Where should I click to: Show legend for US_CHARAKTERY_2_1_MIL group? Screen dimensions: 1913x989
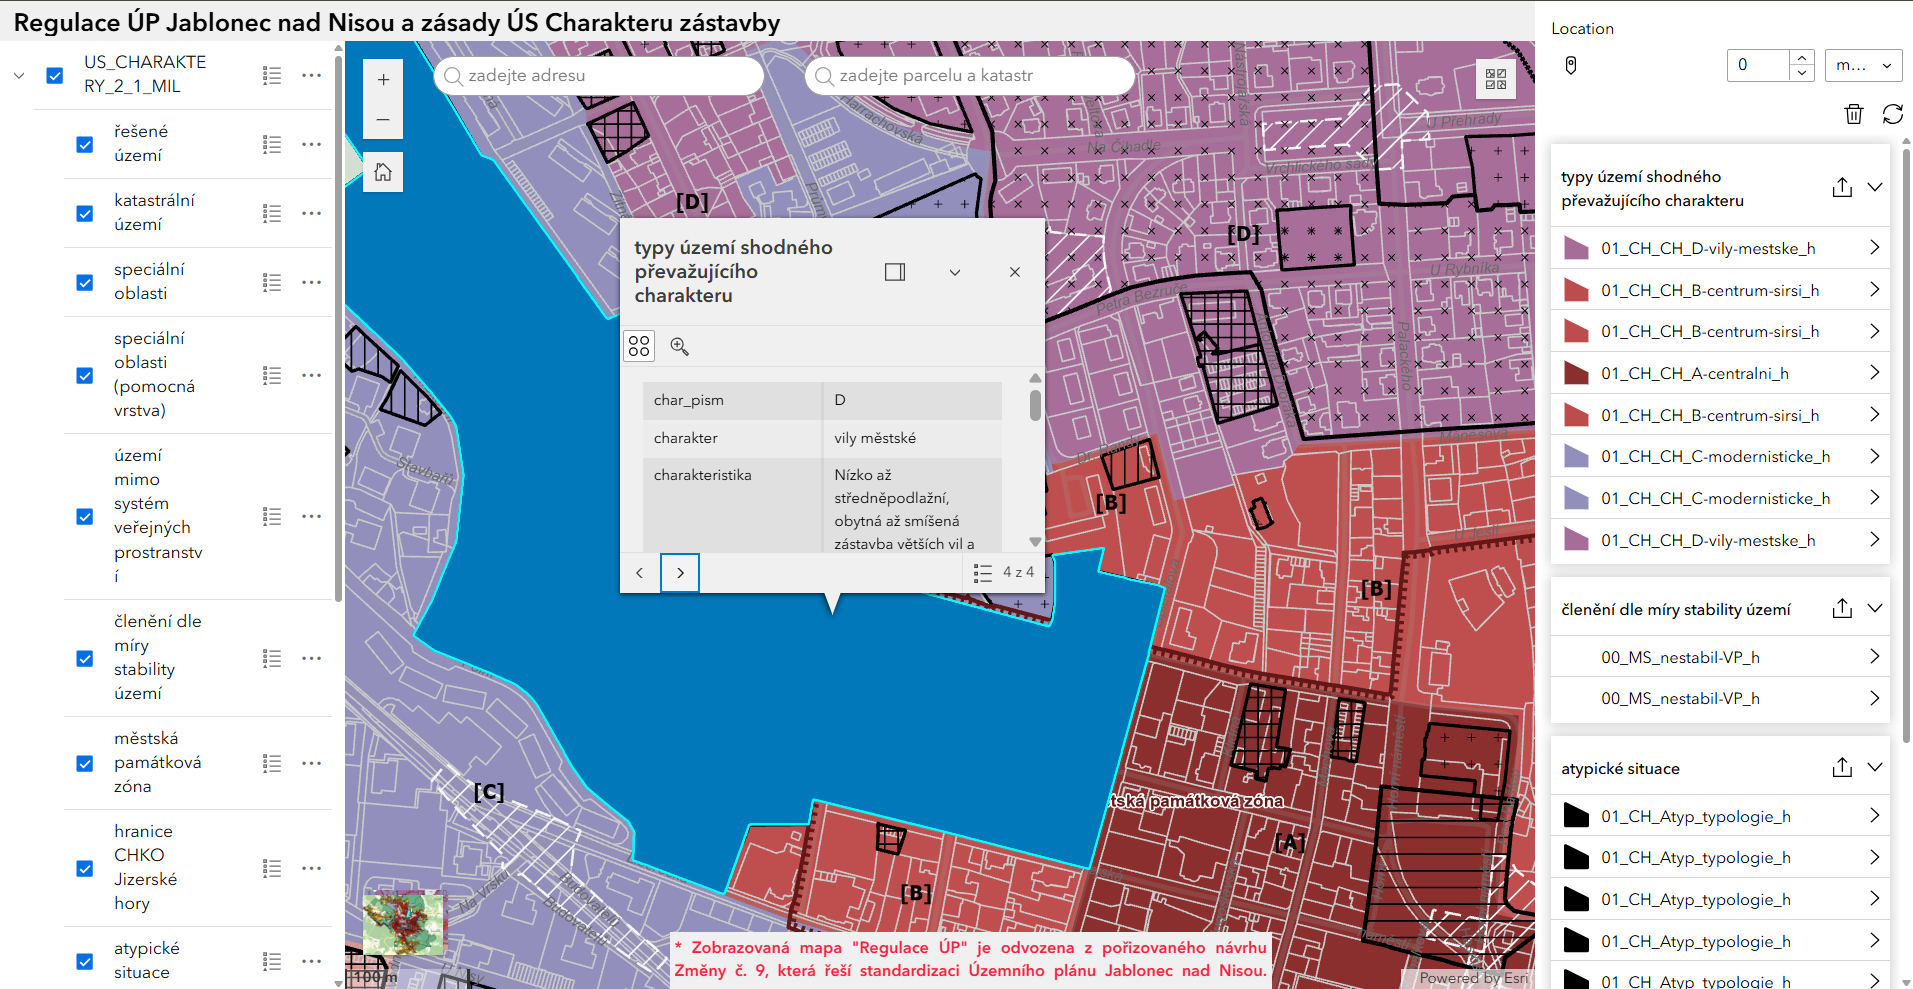tap(272, 75)
